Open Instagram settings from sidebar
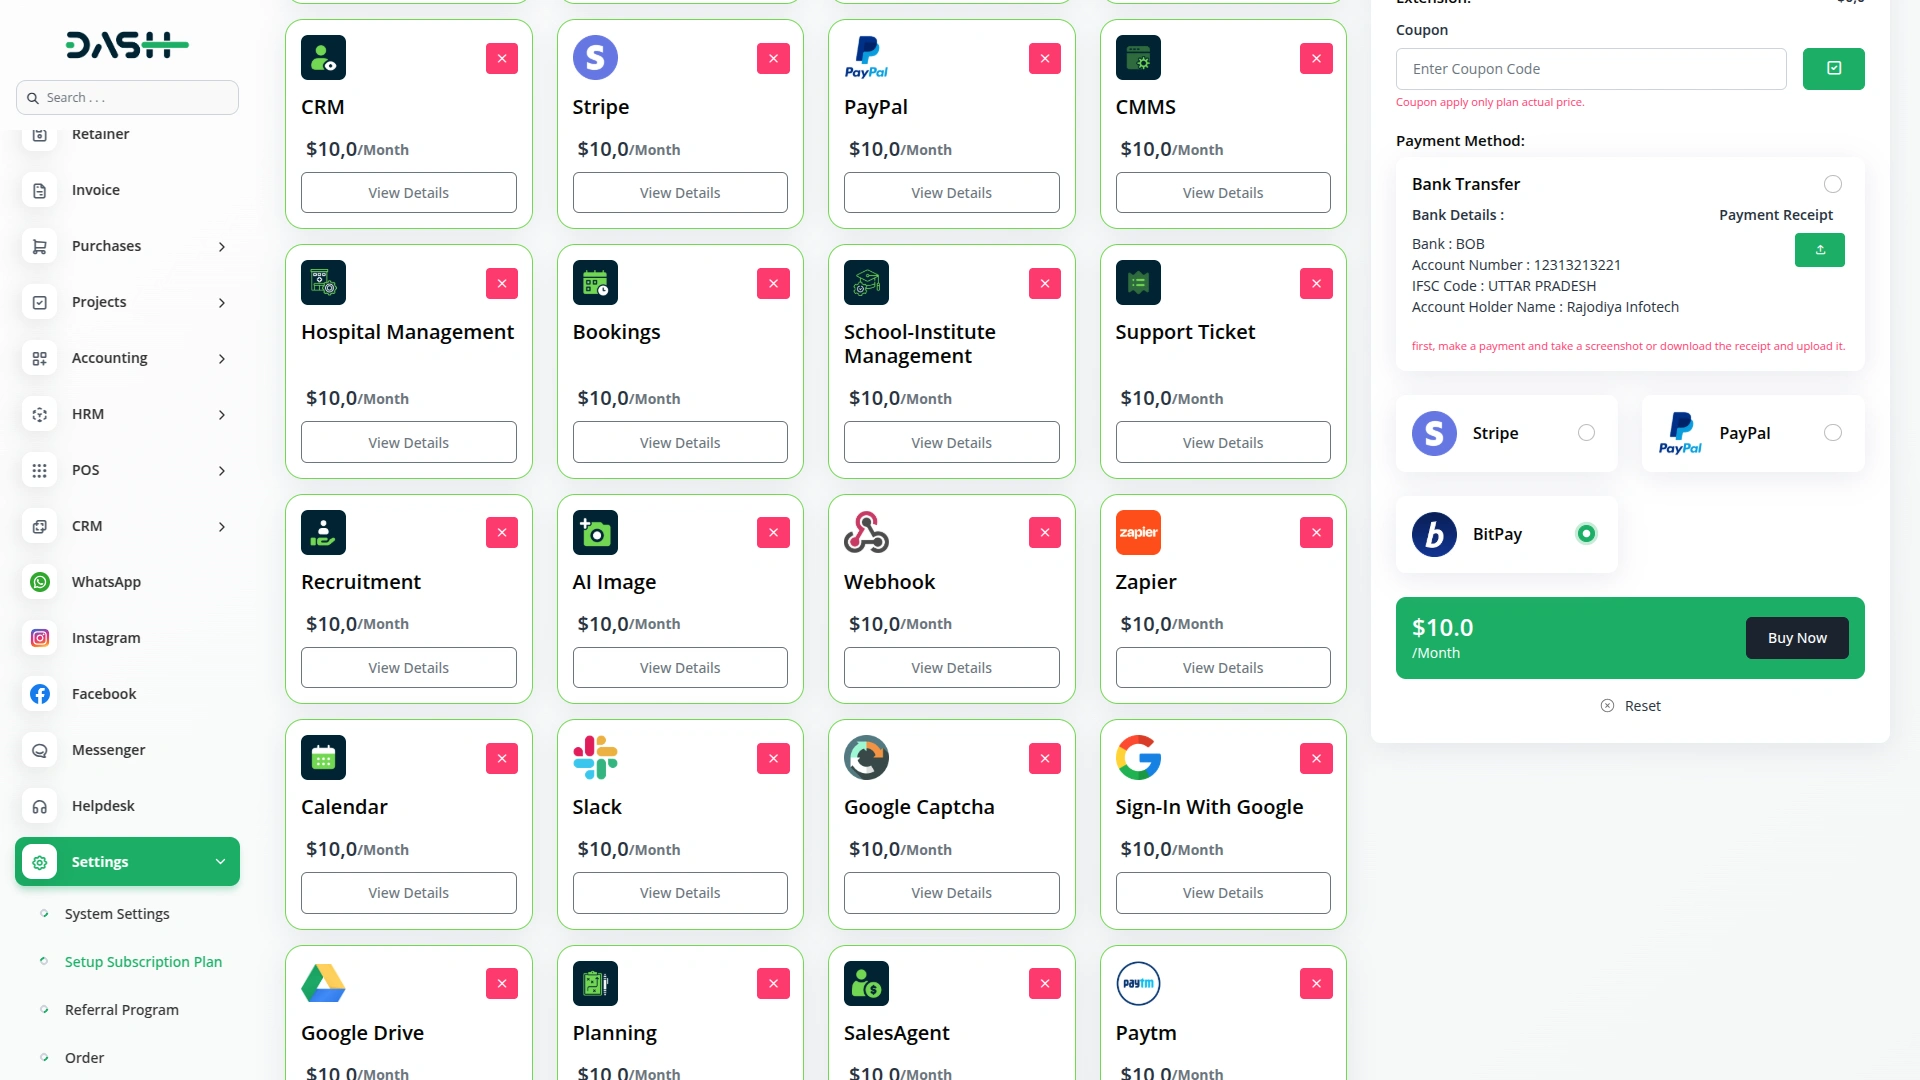The height and width of the screenshot is (1080, 1920). point(106,637)
